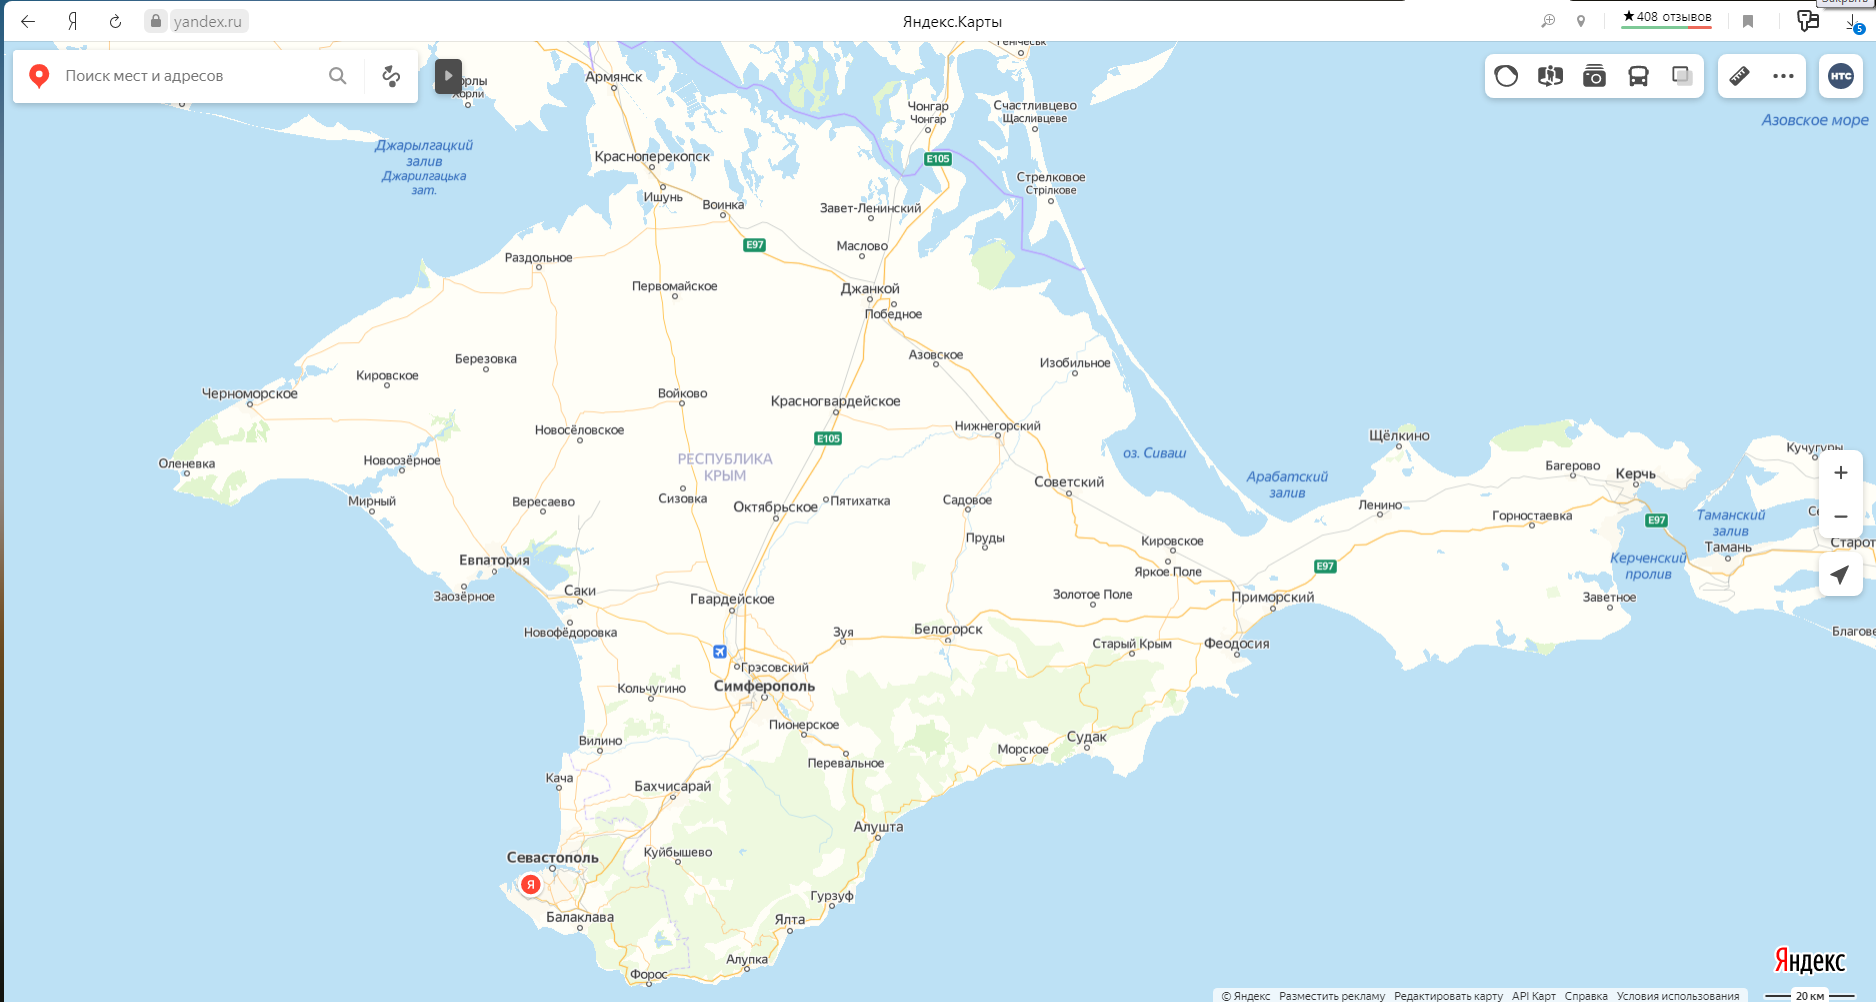This screenshot has height=1002, width=1876.
Task: Open the three-dots more menu
Action: pos(1783,76)
